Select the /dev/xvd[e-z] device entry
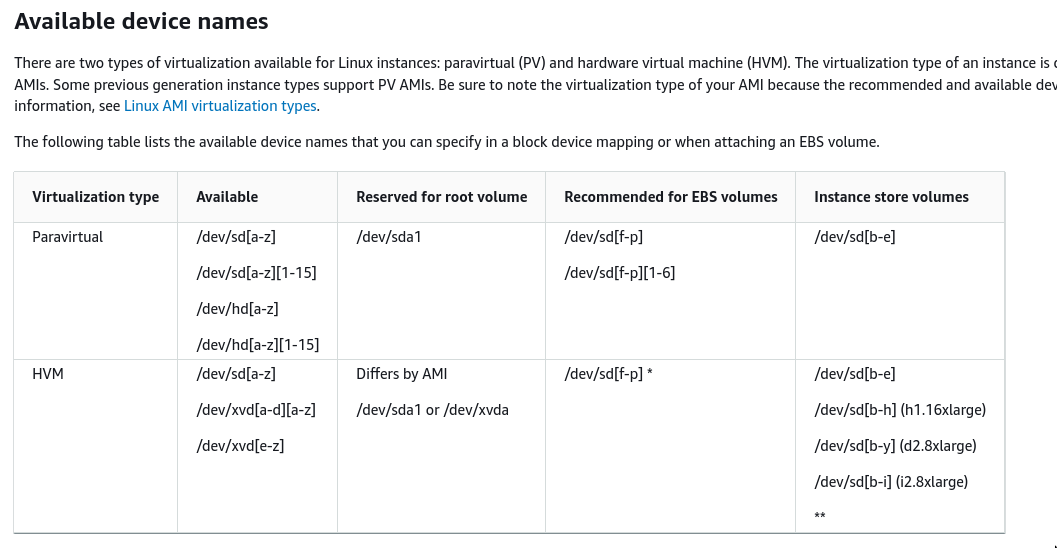The height and width of the screenshot is (548, 1057). [240, 446]
